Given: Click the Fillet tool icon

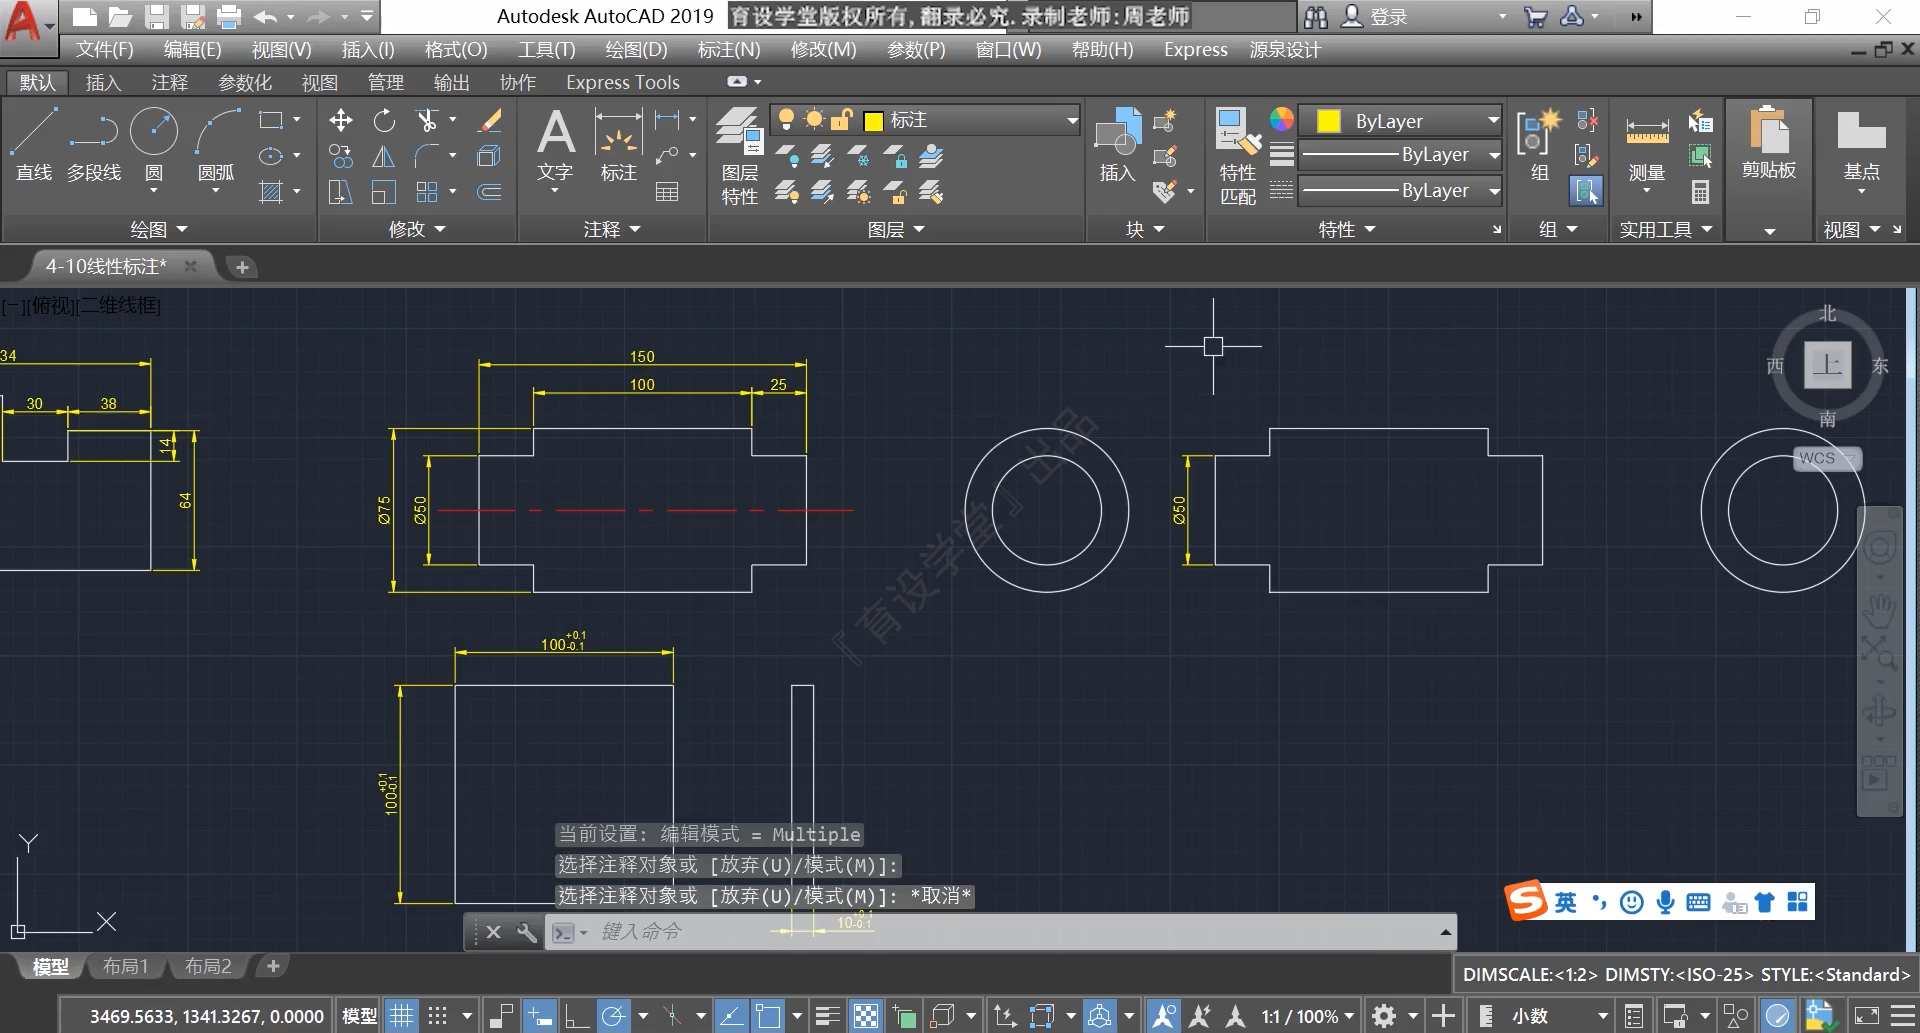Looking at the screenshot, I should pos(427,156).
